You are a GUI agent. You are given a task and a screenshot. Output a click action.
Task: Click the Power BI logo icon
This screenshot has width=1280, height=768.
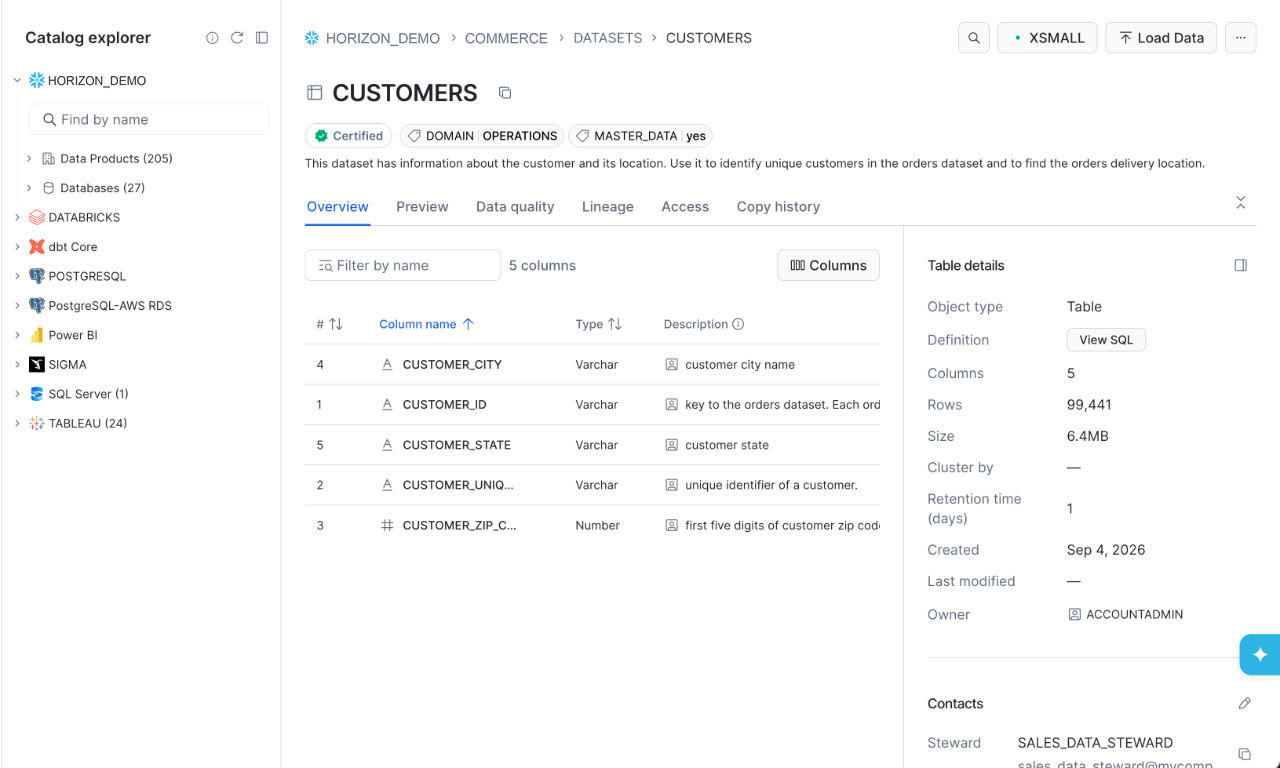coord(37,335)
